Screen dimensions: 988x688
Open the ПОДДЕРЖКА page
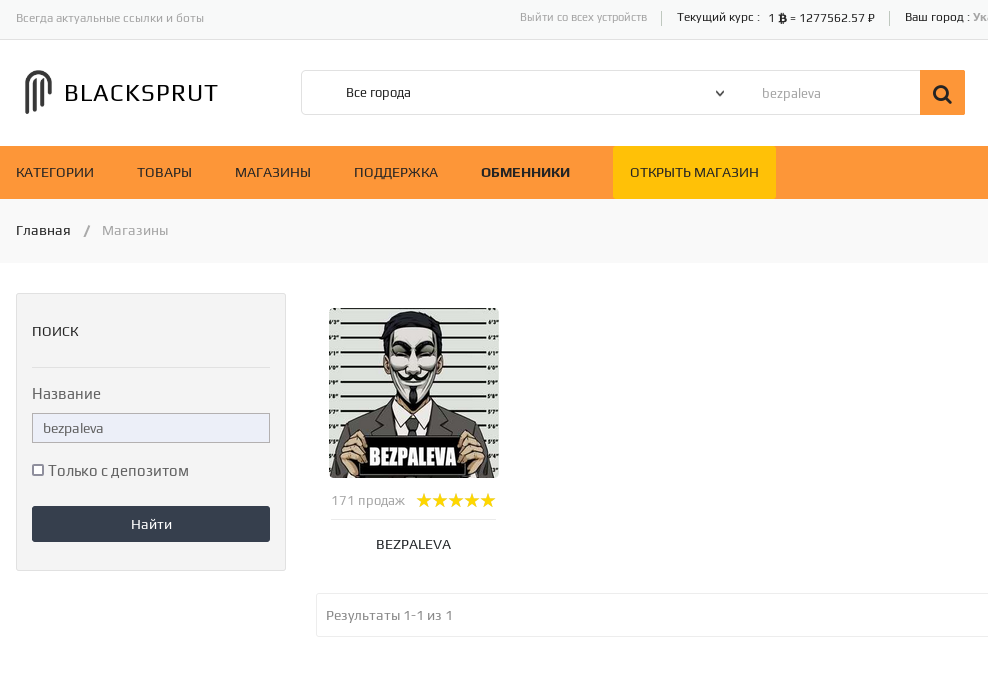396,173
